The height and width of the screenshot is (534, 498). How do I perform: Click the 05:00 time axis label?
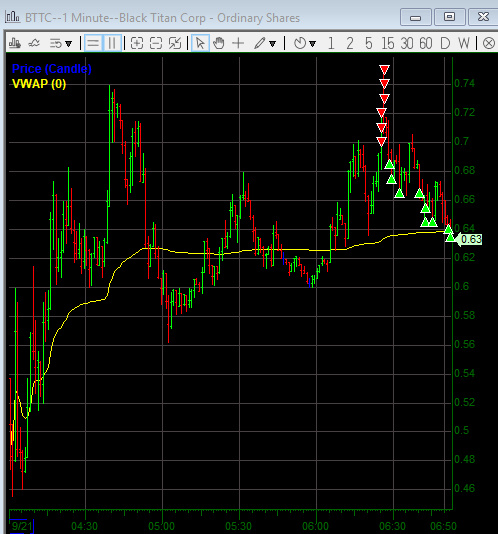pos(162,526)
